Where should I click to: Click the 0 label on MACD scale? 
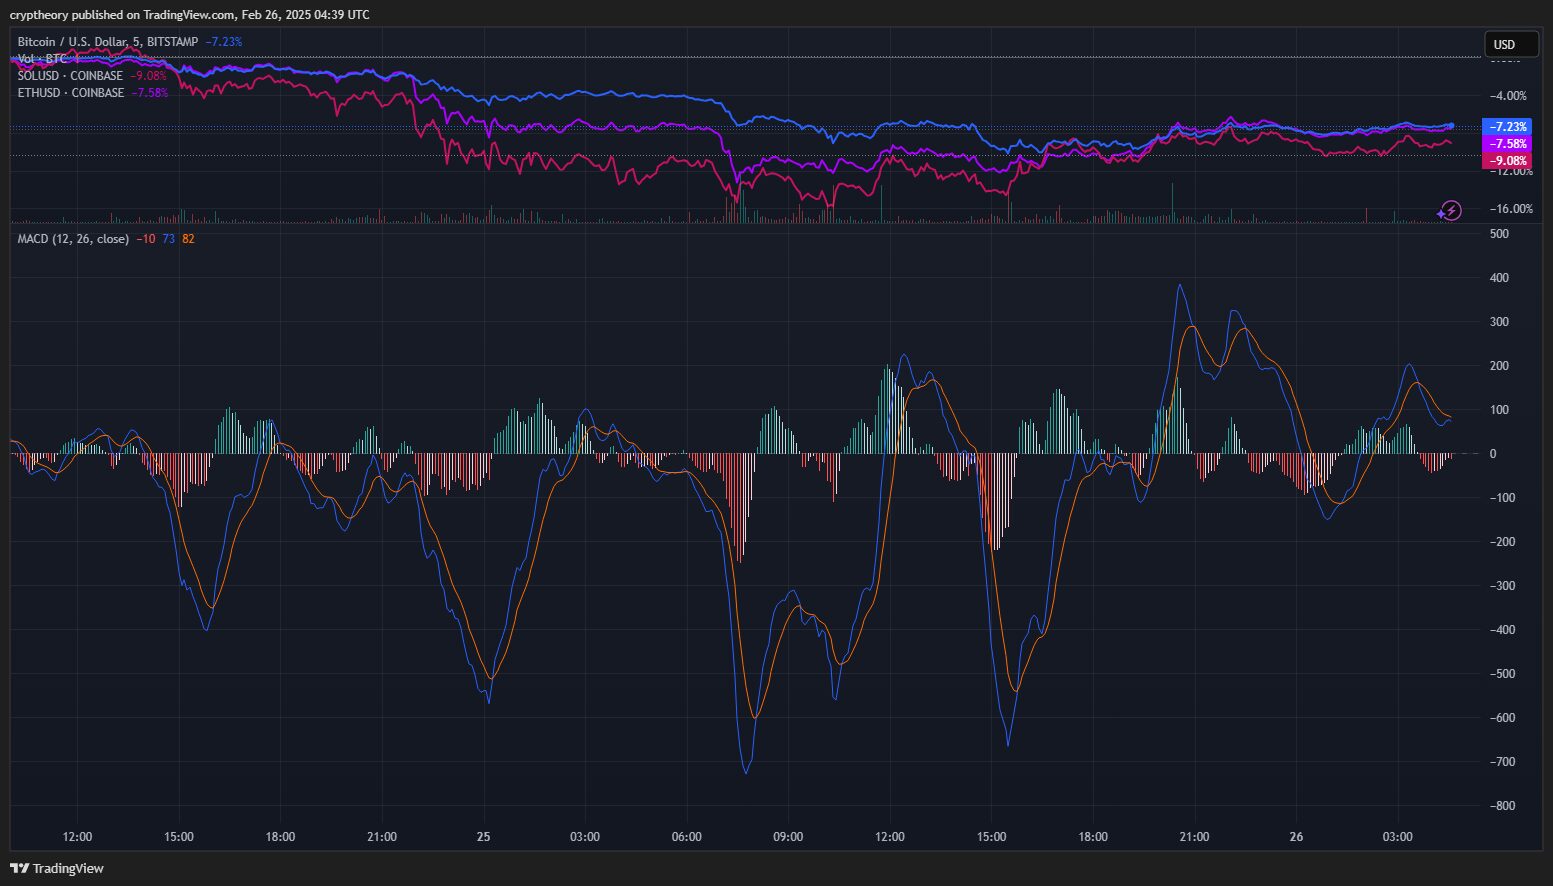pos(1493,454)
